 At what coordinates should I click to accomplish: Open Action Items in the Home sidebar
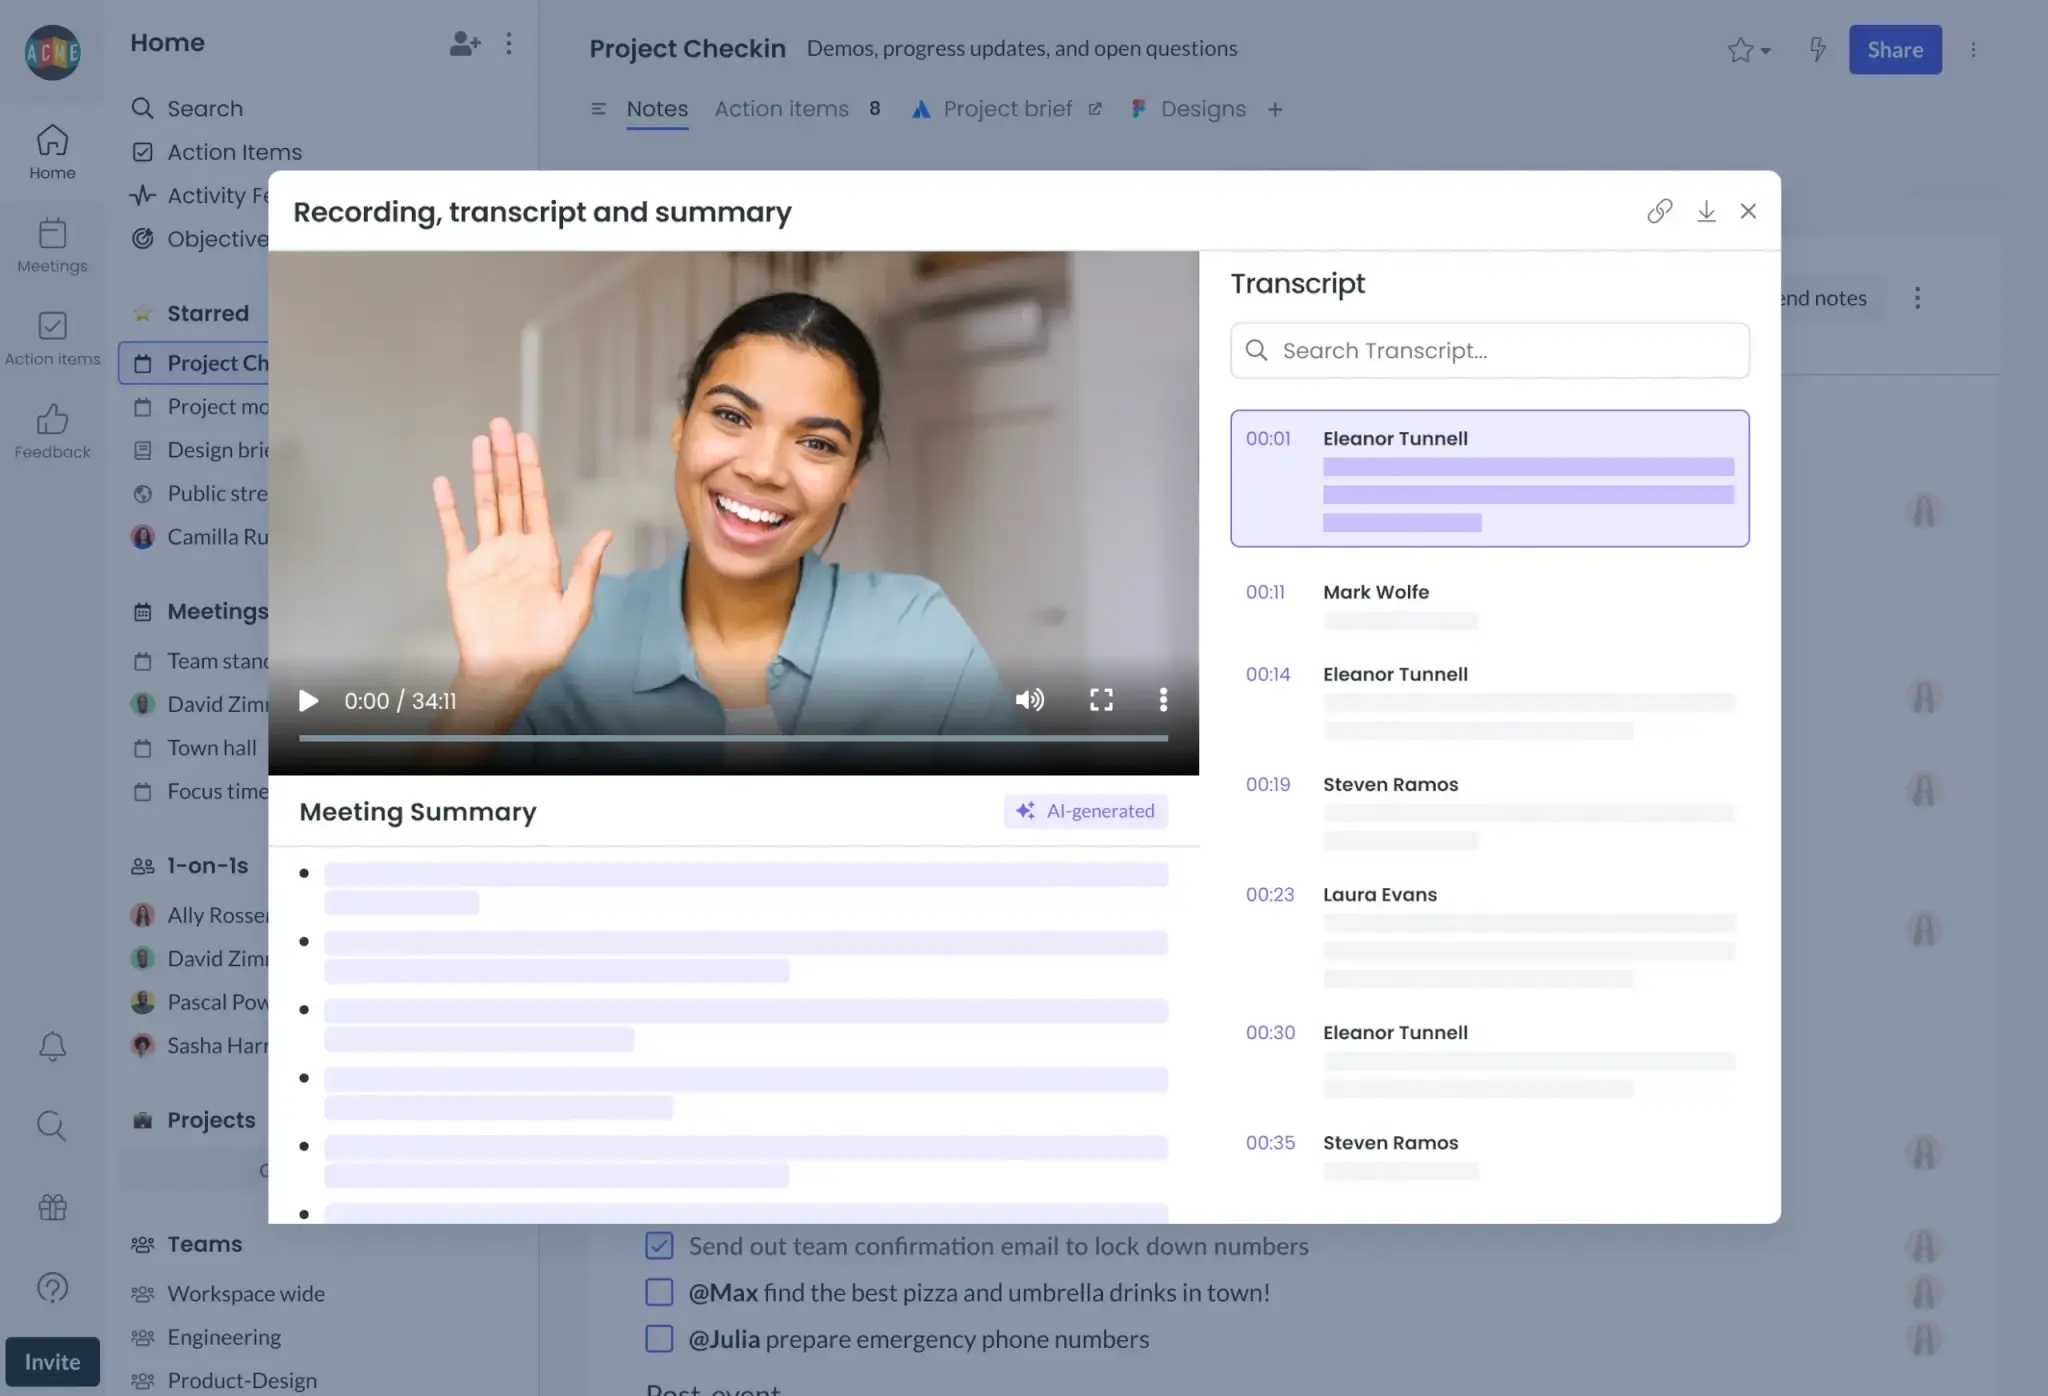tap(217, 152)
